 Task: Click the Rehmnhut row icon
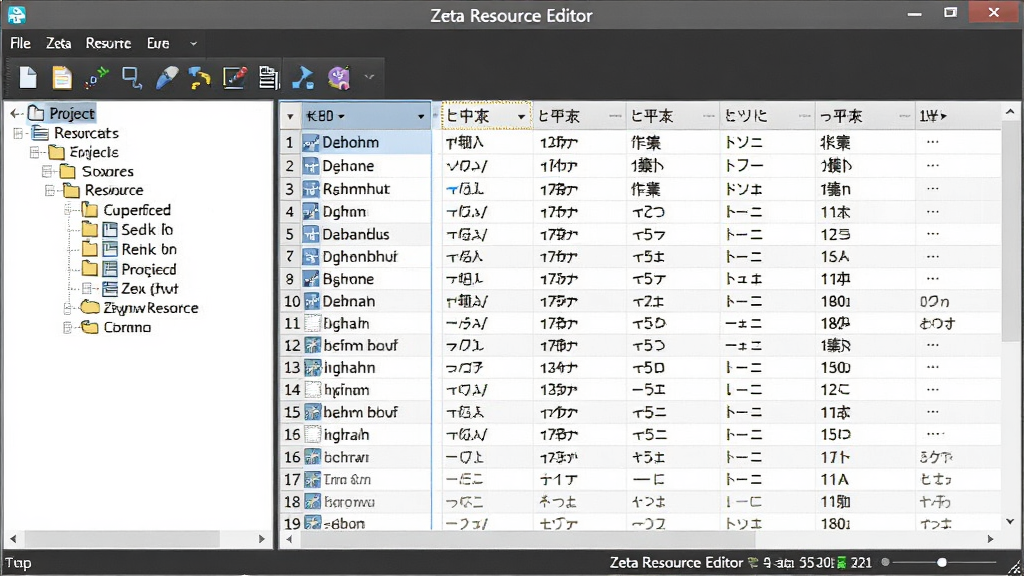pos(311,189)
